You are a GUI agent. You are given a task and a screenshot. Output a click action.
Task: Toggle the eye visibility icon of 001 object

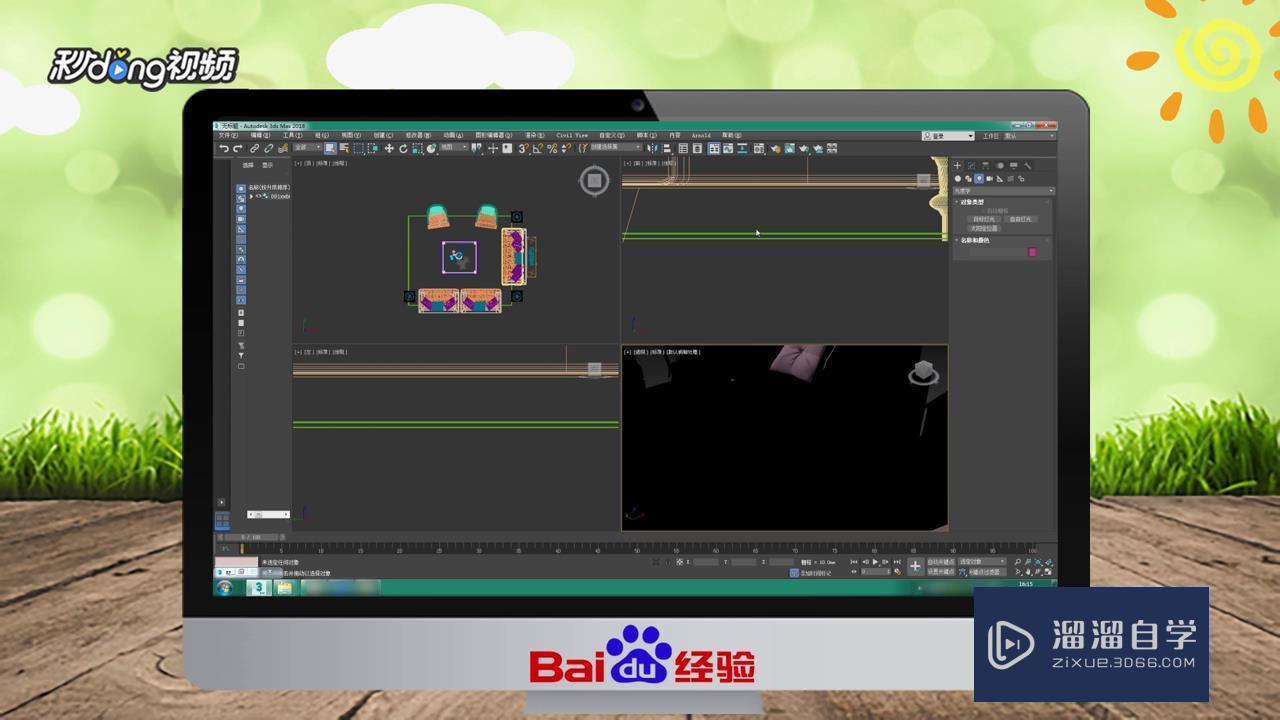259,196
